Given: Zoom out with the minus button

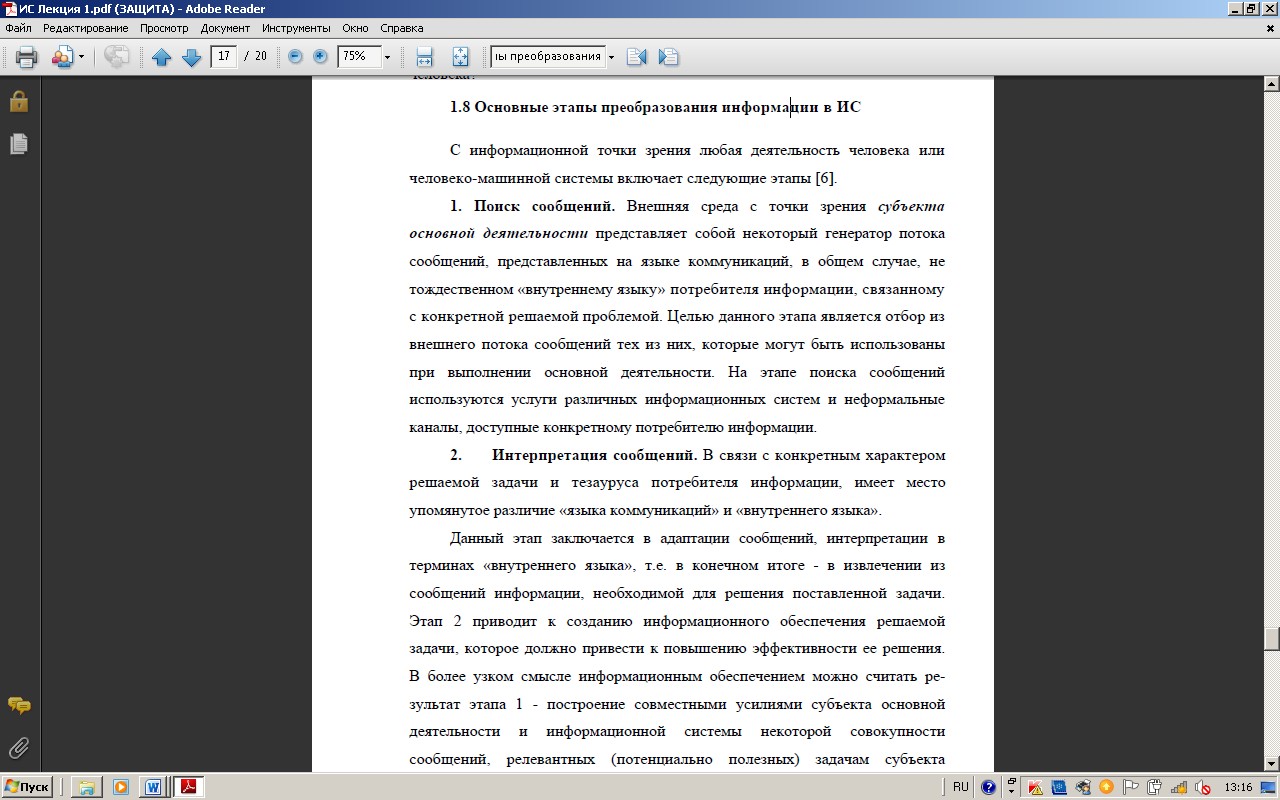Looking at the screenshot, I should pyautogui.click(x=295, y=56).
